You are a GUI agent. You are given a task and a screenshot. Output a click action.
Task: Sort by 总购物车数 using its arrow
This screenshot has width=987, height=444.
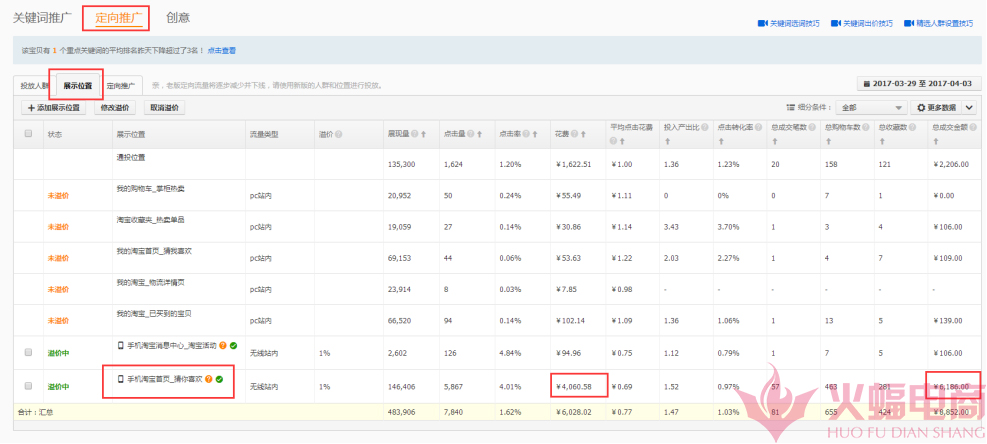tap(828, 141)
